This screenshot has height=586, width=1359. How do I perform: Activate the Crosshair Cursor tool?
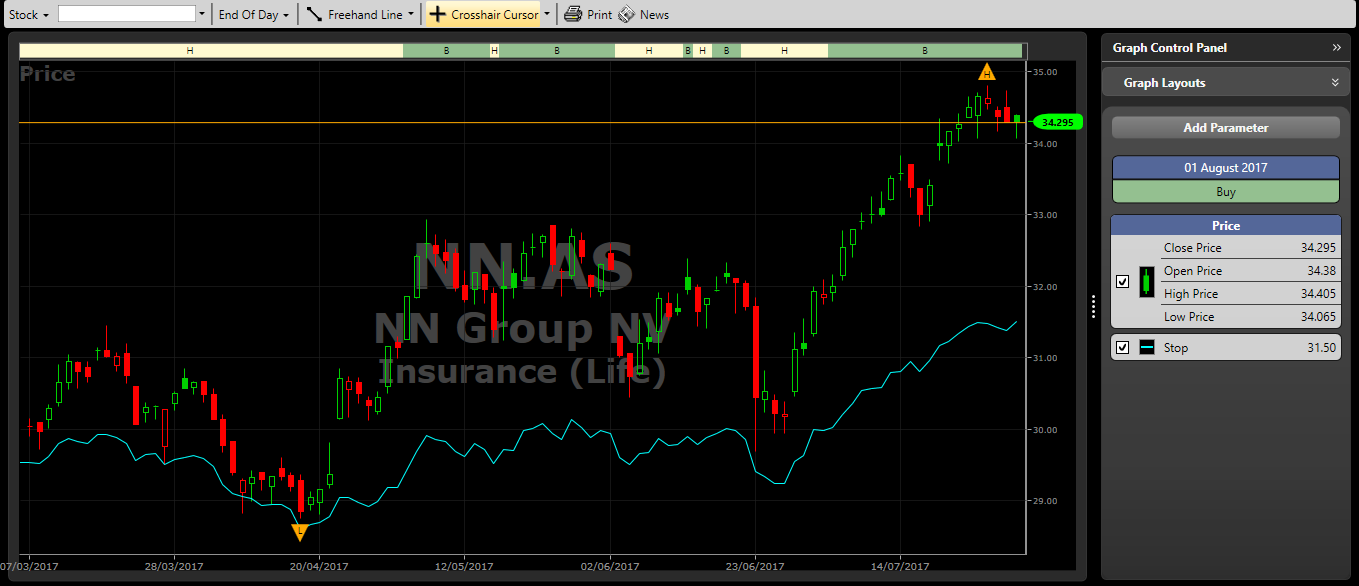tap(483, 14)
